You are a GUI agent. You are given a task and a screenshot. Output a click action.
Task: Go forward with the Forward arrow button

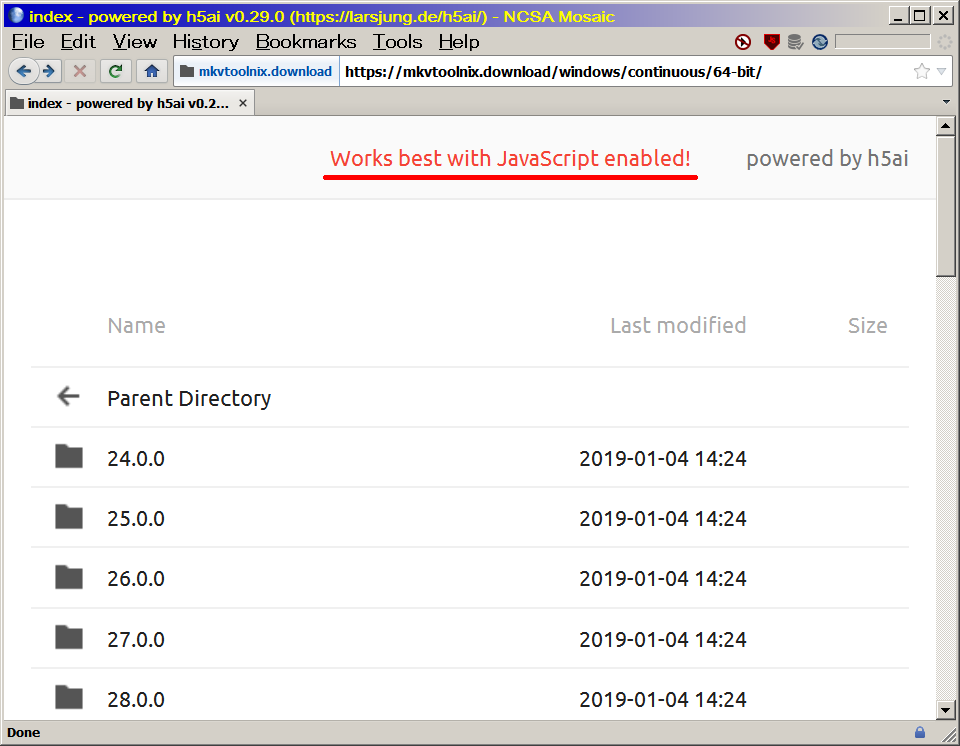coord(49,72)
